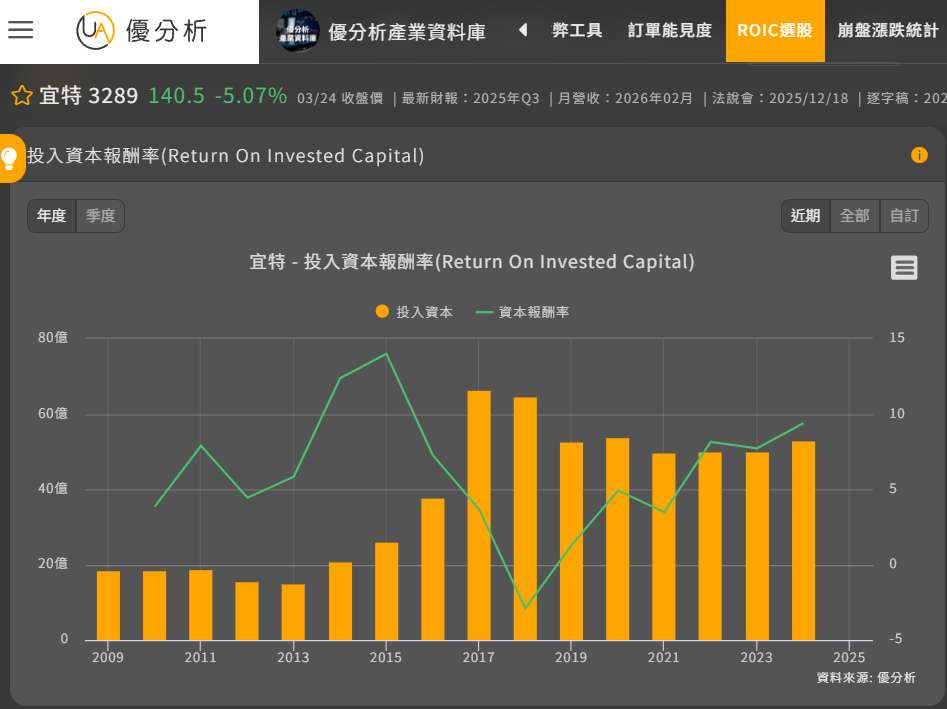This screenshot has width=947, height=709.
Task: Open the hamburger navigation menu
Action: point(20,30)
